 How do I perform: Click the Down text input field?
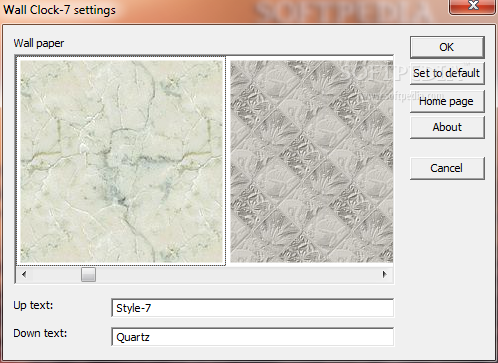pos(252,337)
